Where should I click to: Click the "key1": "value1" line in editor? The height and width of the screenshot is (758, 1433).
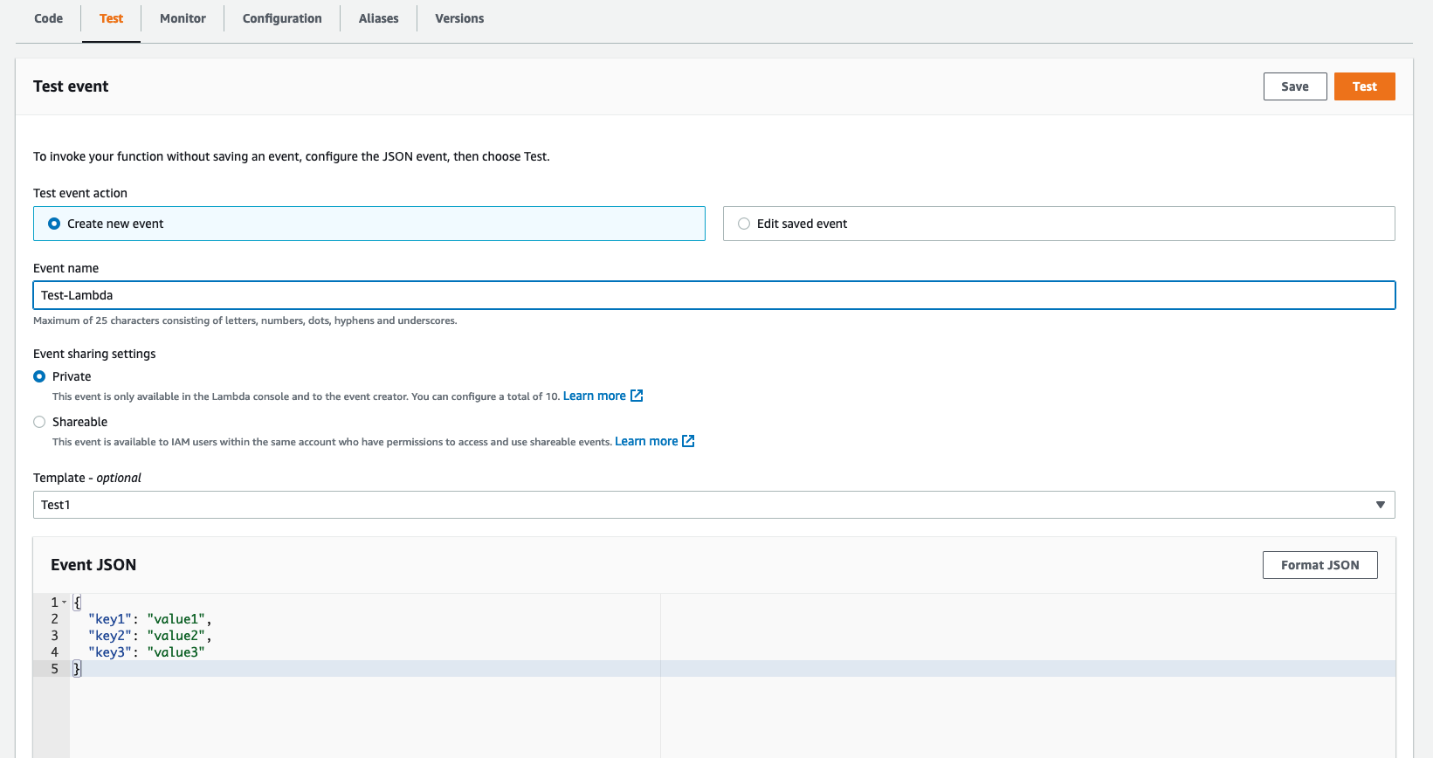click(x=150, y=619)
